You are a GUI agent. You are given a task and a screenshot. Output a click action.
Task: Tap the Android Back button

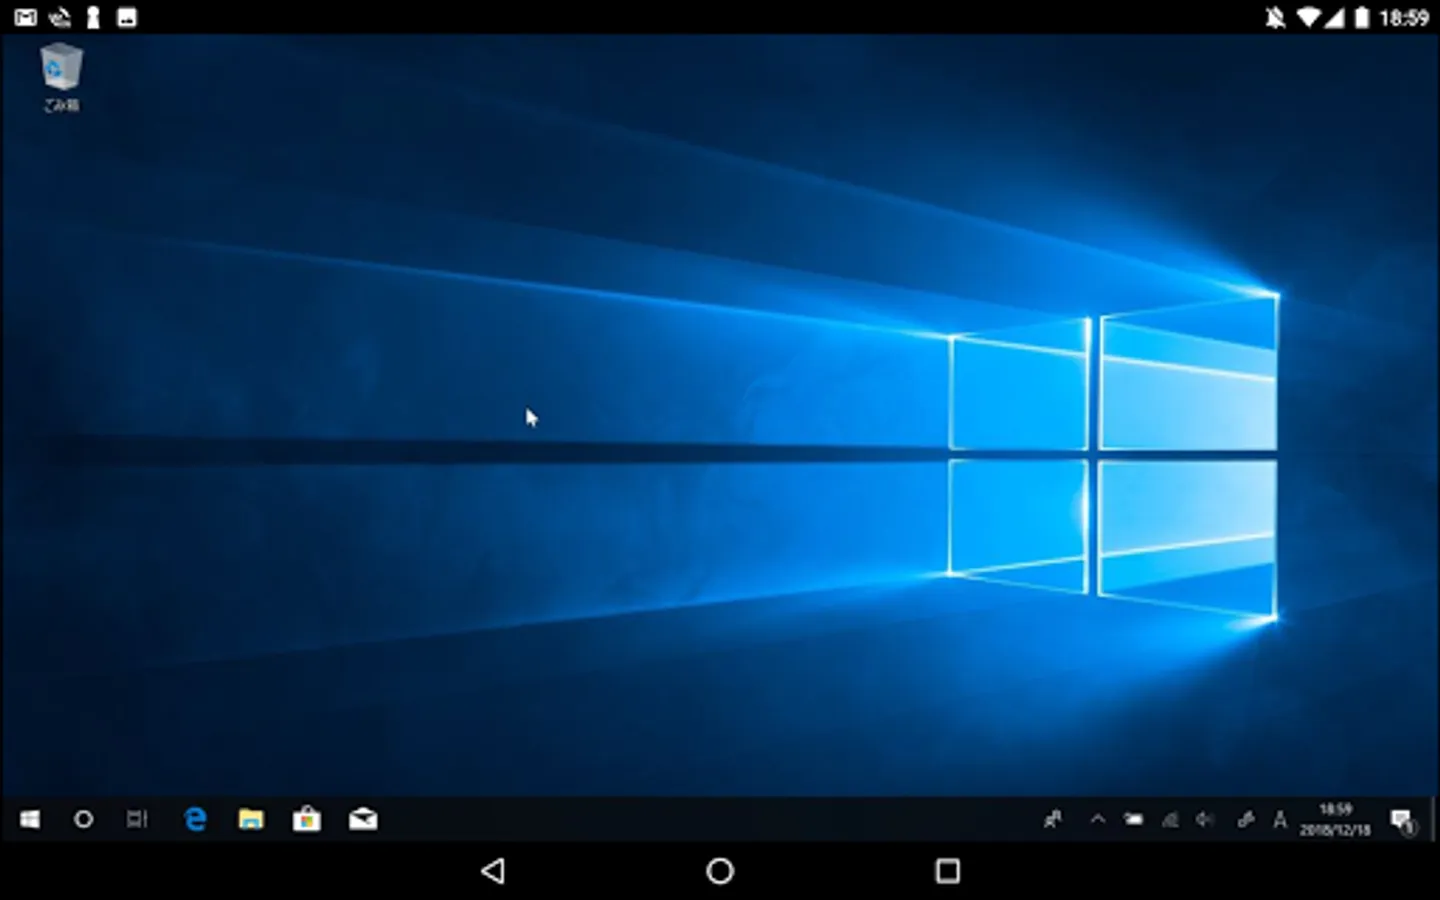click(x=493, y=871)
